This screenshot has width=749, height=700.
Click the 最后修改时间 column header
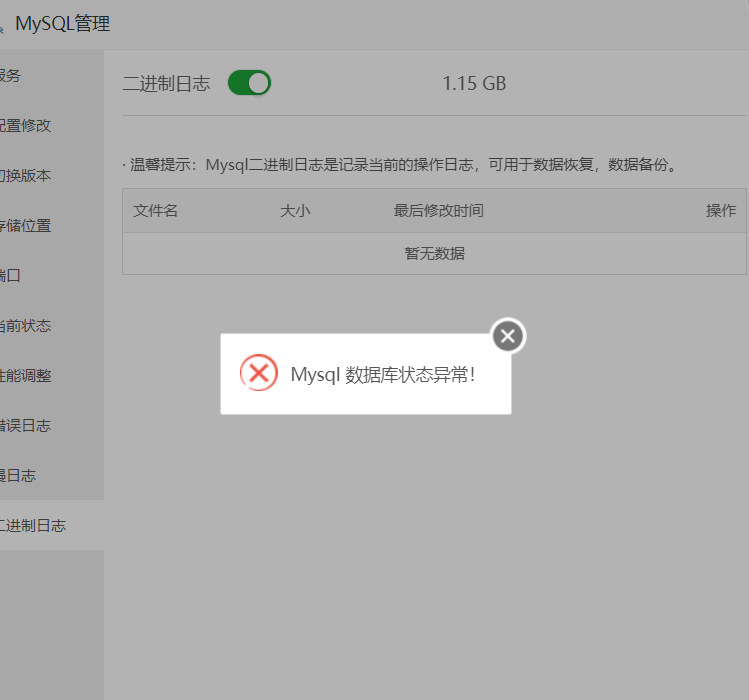pyautogui.click(x=439, y=211)
